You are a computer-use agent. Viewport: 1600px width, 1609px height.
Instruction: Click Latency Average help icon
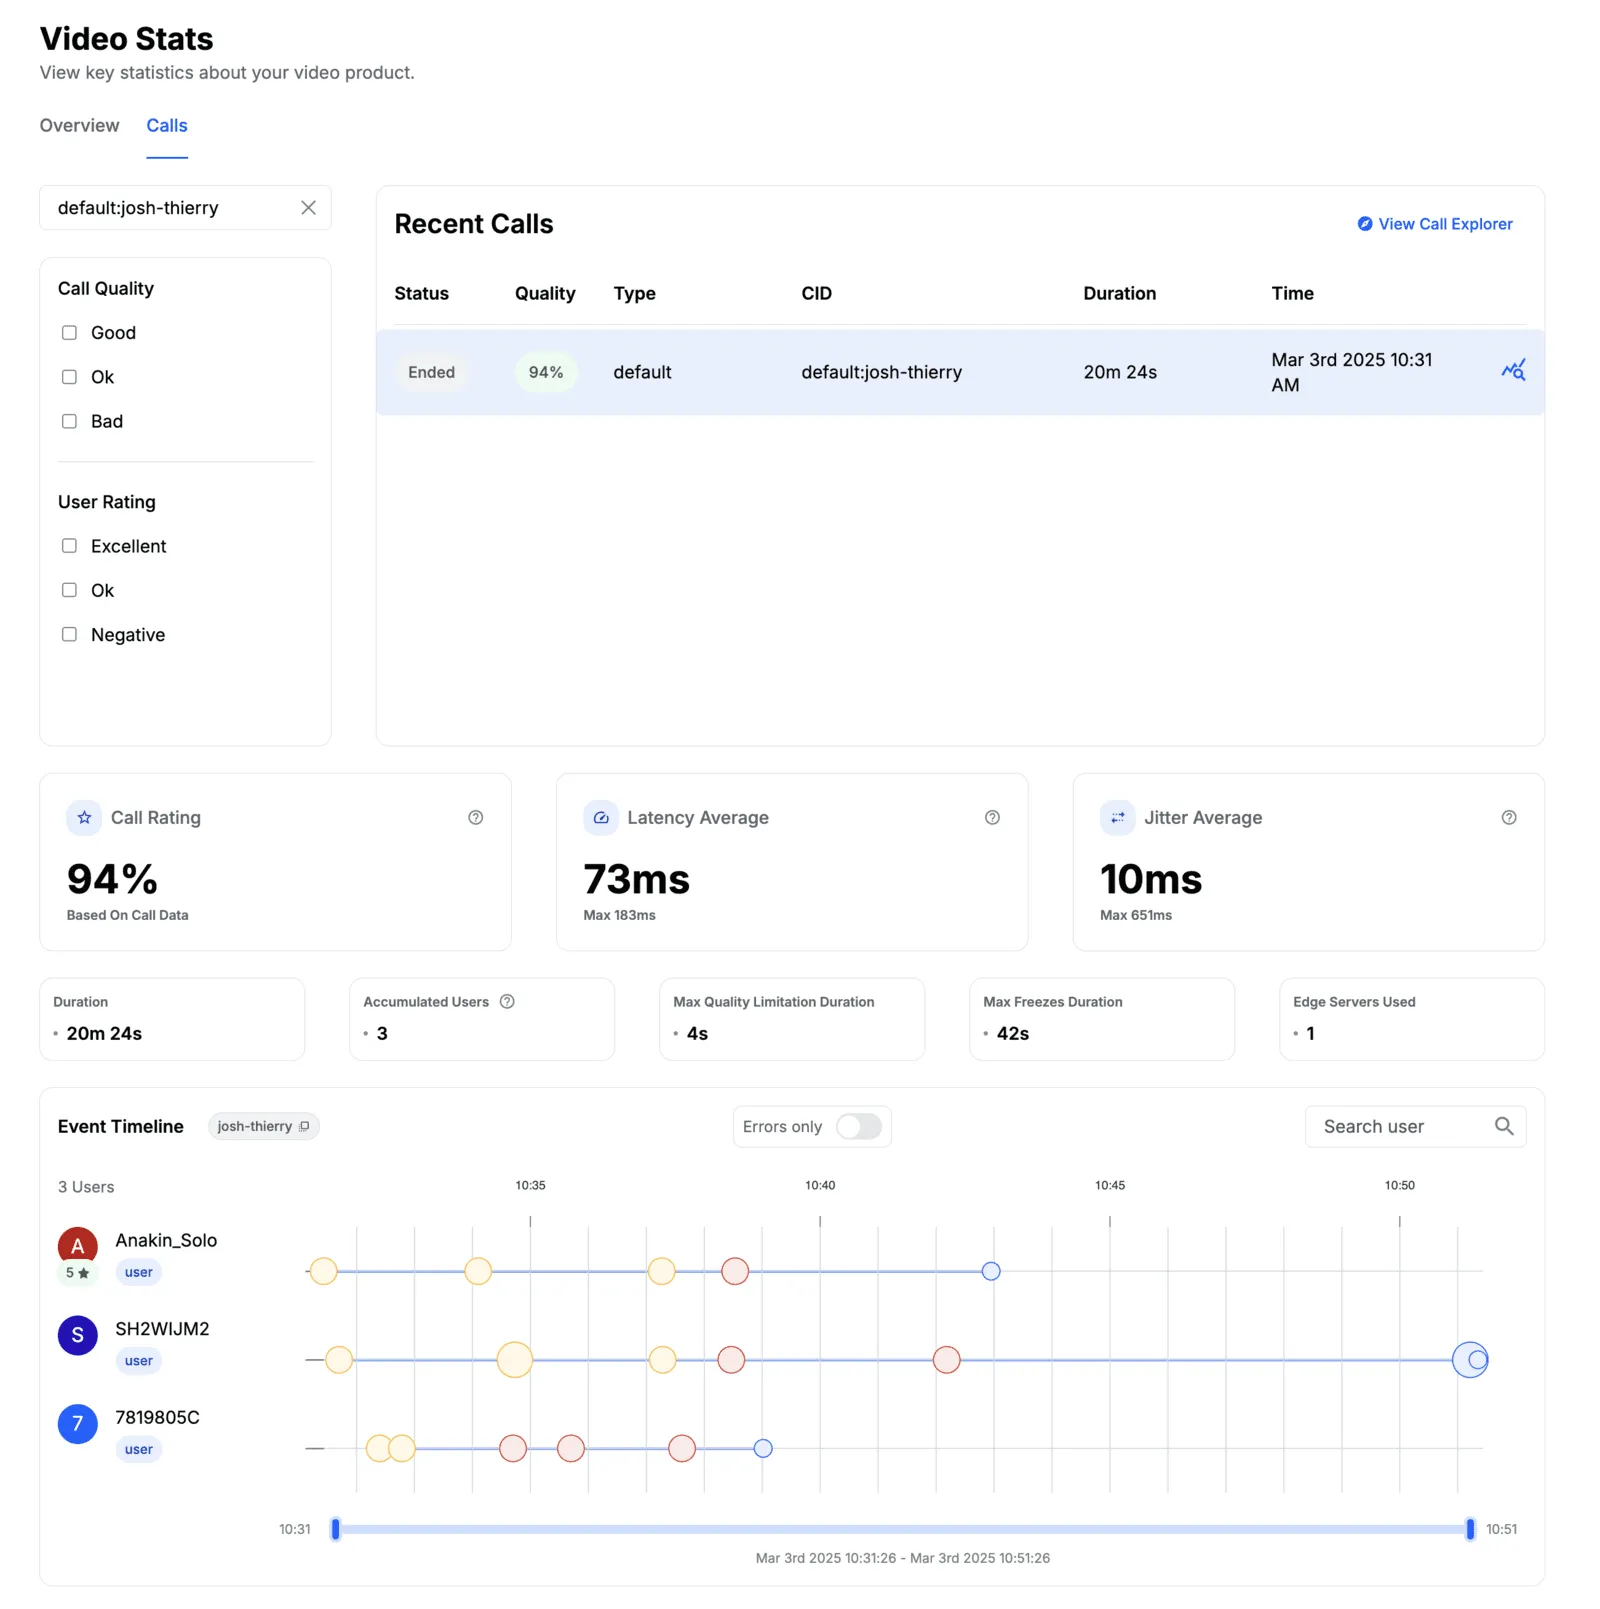click(992, 817)
